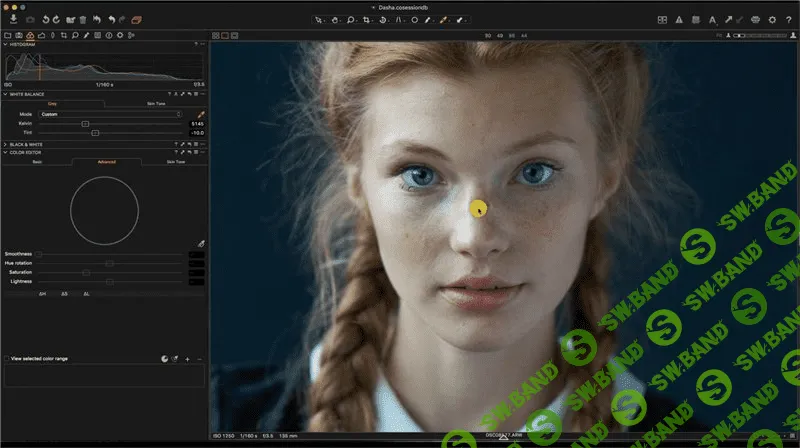Viewport: 800px width, 448px height.
Task: Open the Composition crop tool tab
Action: click(64, 35)
